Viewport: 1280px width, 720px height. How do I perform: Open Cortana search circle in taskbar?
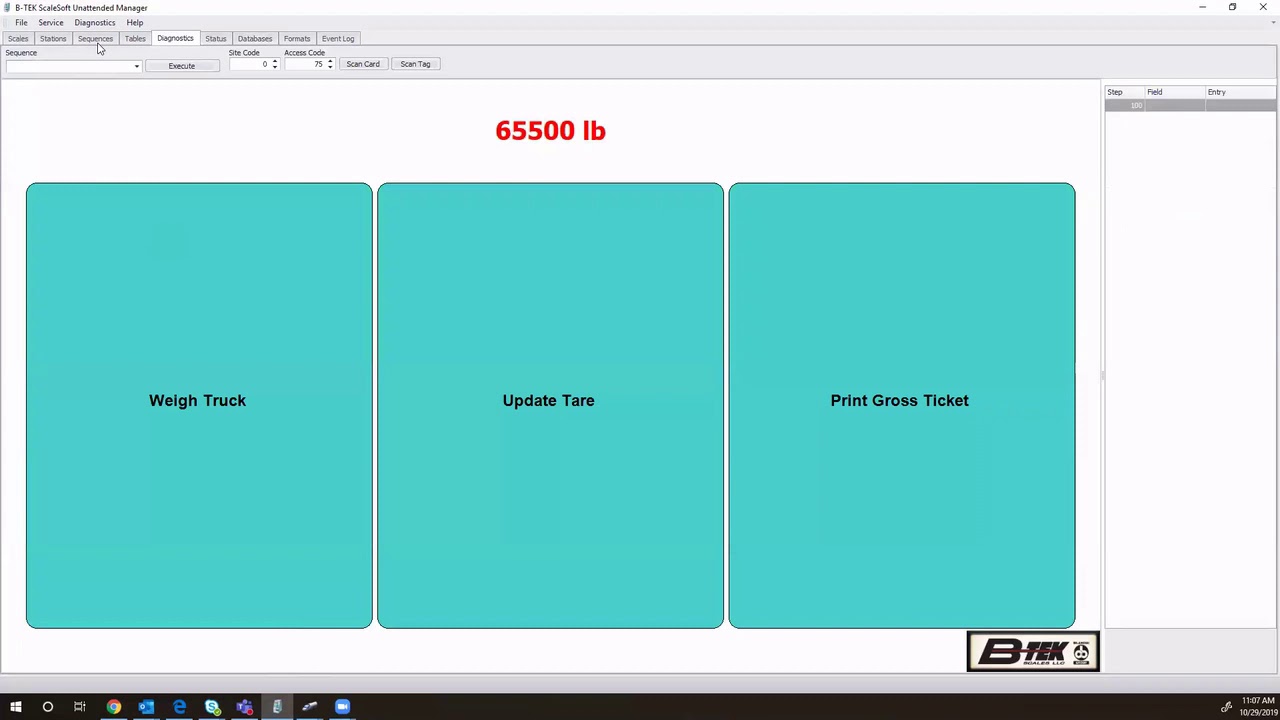47,707
